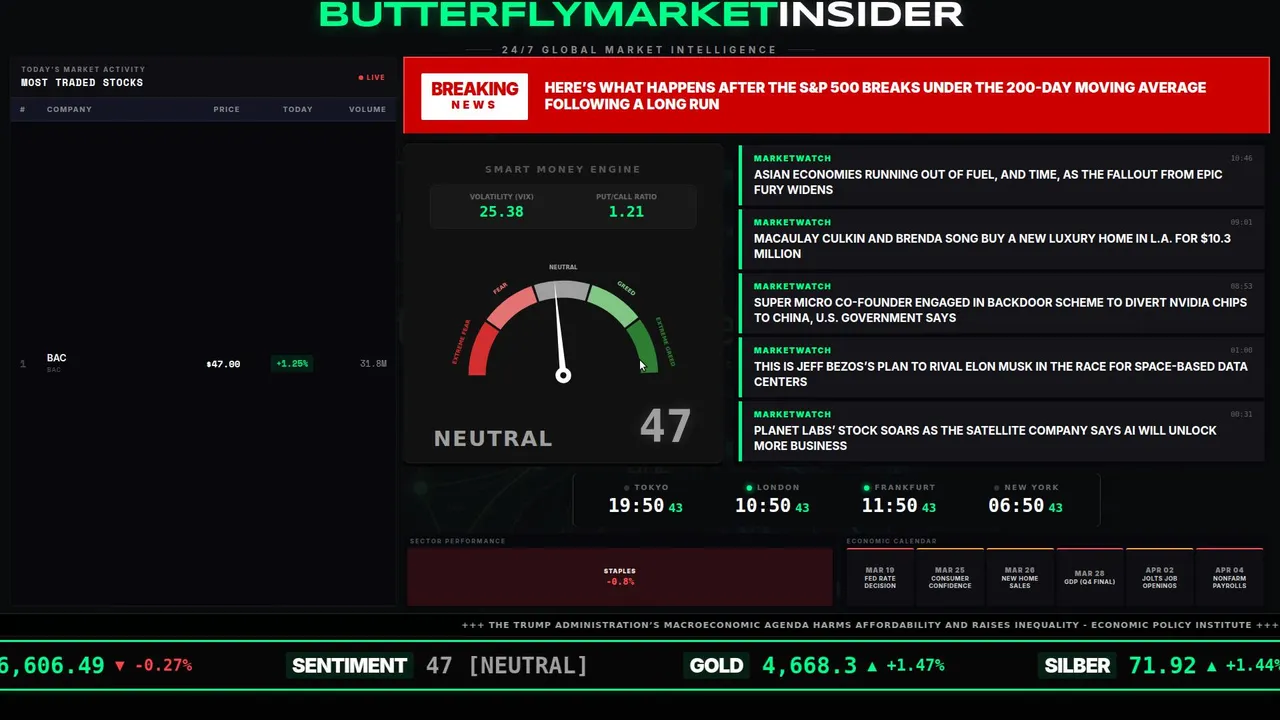The height and width of the screenshot is (720, 1280).
Task: Click the Economic Calendar section label
Action: 891,541
